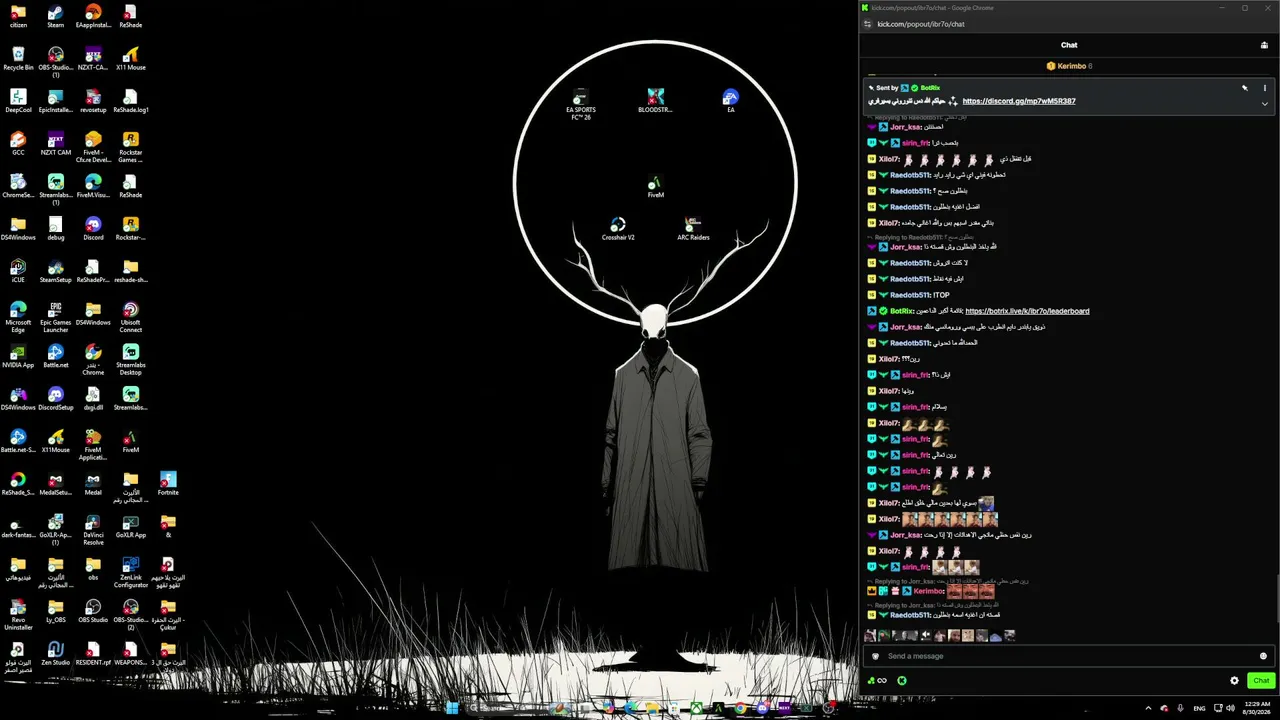This screenshot has width=1280, height=720.
Task: Open the Kick K emote button
Action: click(x=902, y=680)
